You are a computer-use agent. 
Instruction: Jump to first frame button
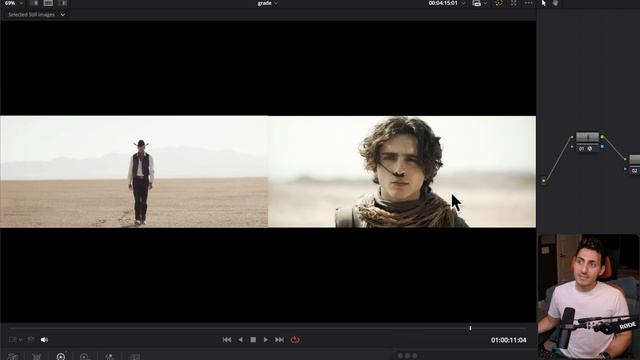click(x=227, y=340)
